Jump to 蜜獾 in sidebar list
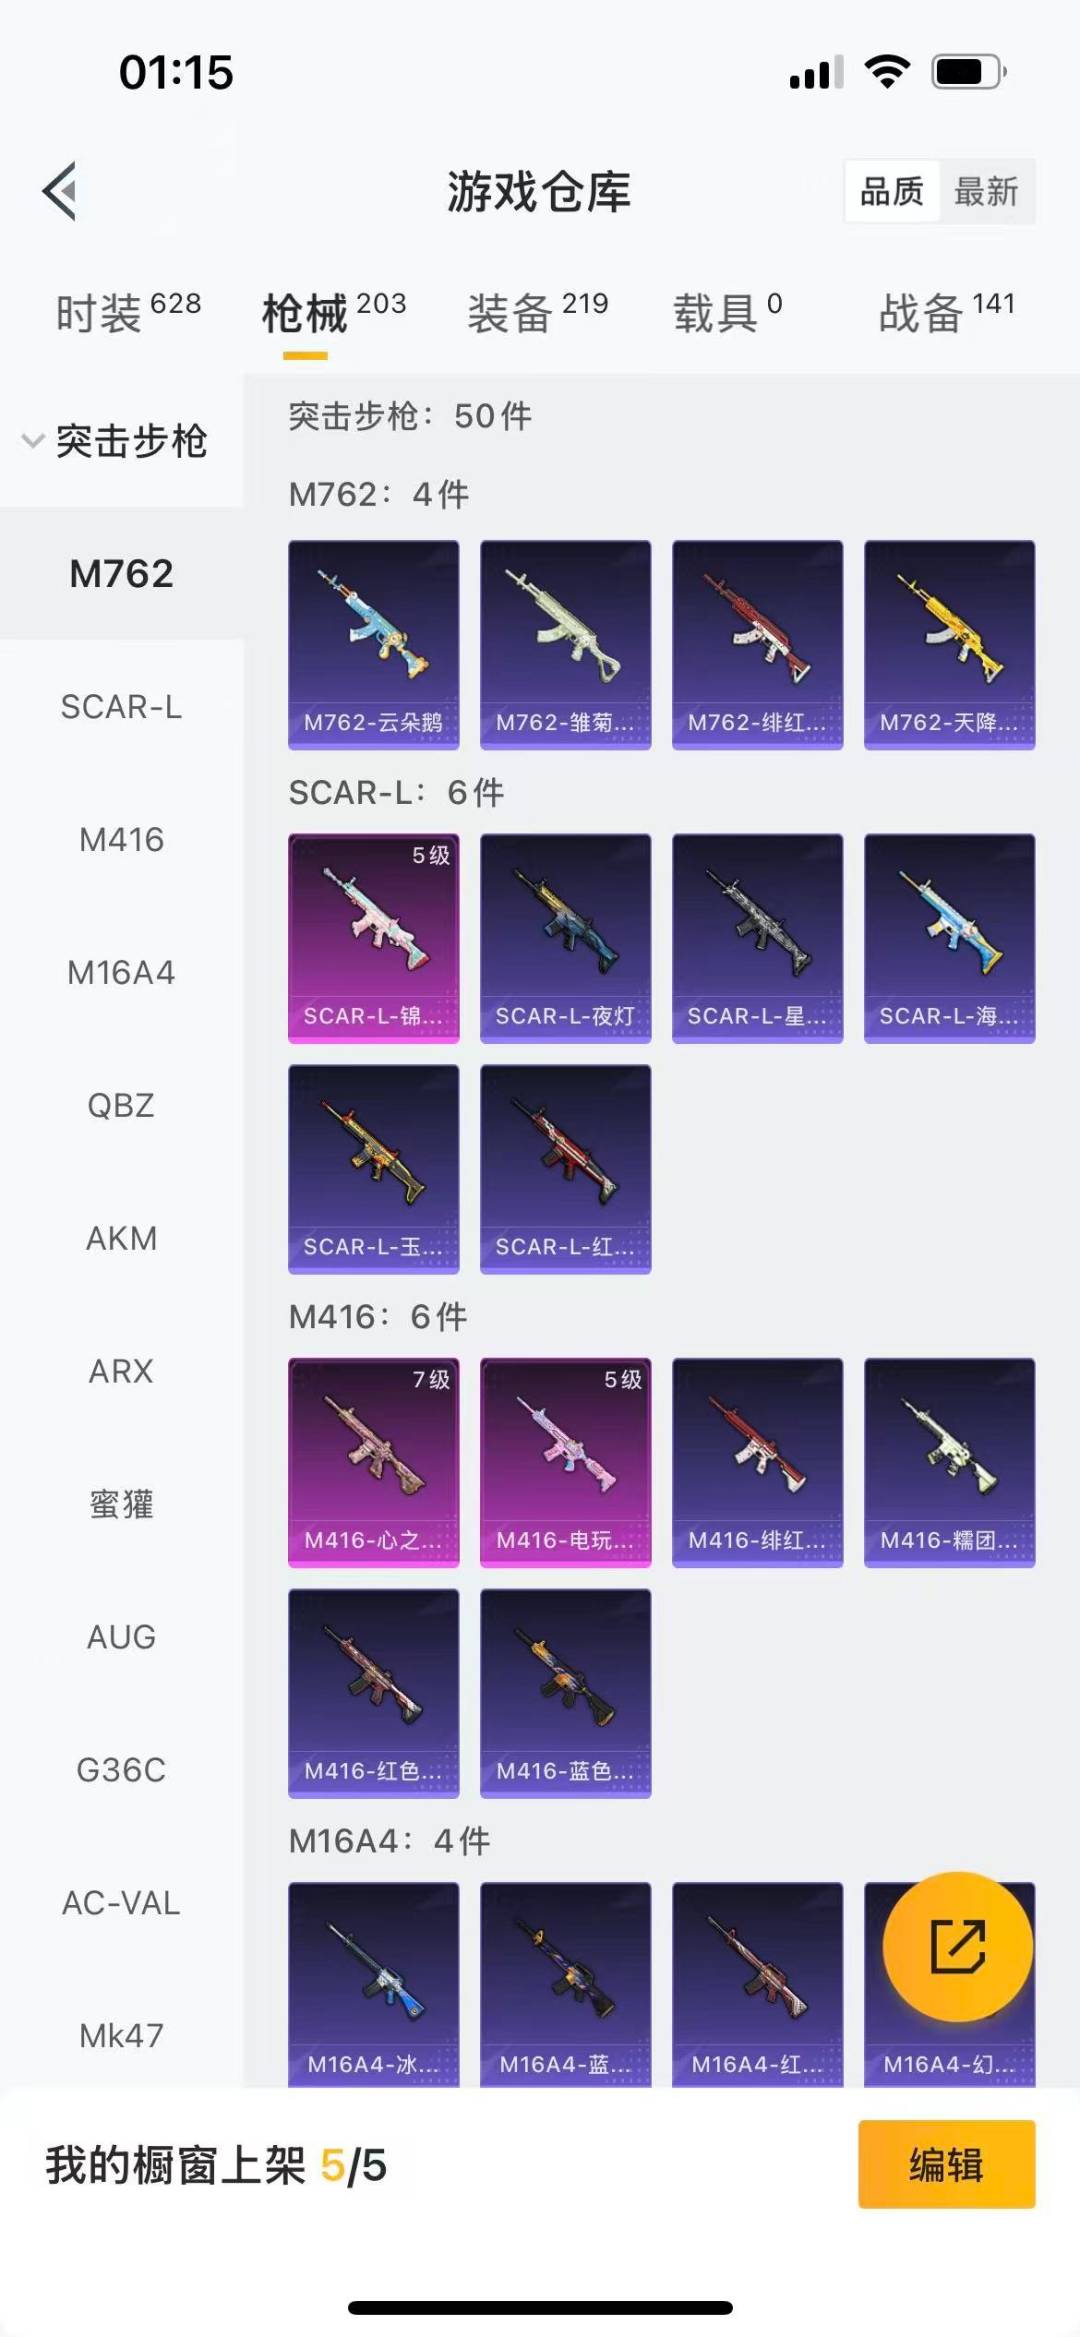This screenshot has height=2337, width=1080. pyautogui.click(x=121, y=1504)
